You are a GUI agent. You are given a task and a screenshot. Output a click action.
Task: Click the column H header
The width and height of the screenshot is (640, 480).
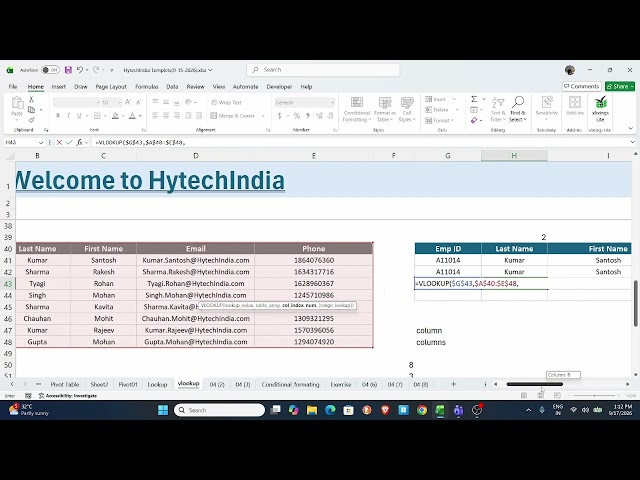click(514, 156)
